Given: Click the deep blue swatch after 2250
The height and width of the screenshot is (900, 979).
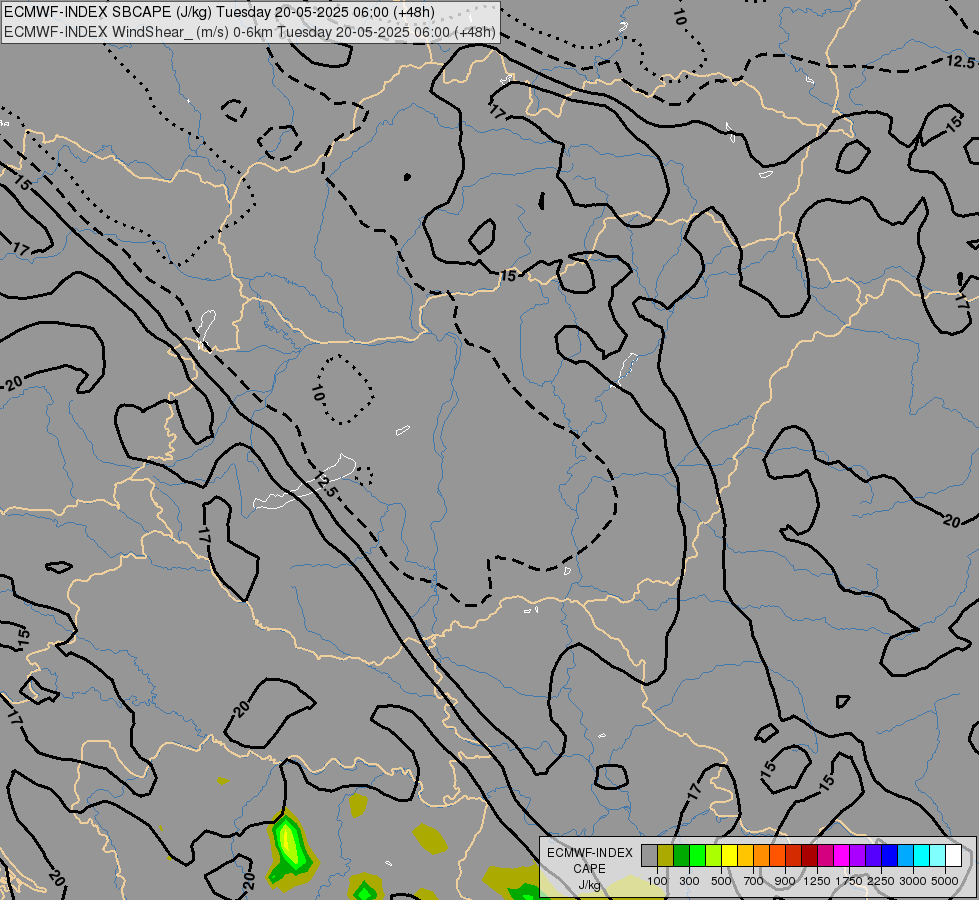Looking at the screenshot, I should click(x=890, y=856).
